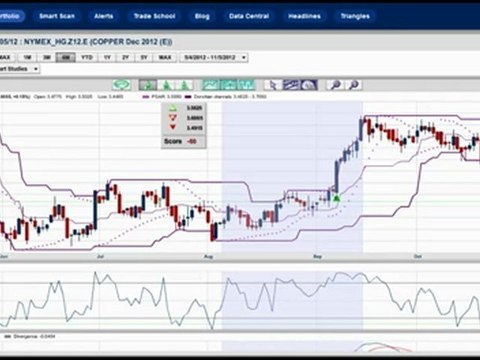Click the second magnifier zoom icon
The height and width of the screenshot is (360, 480).
[x=353, y=85]
